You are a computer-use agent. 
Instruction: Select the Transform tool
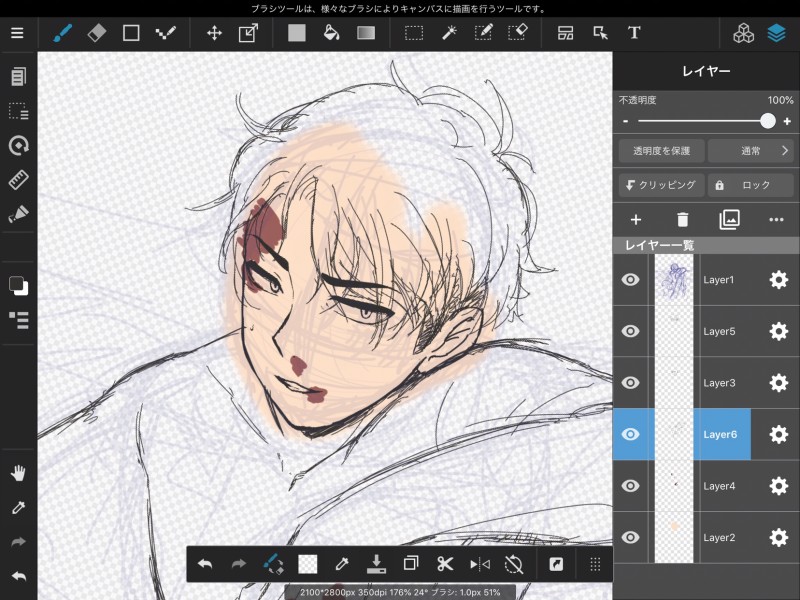tap(248, 33)
